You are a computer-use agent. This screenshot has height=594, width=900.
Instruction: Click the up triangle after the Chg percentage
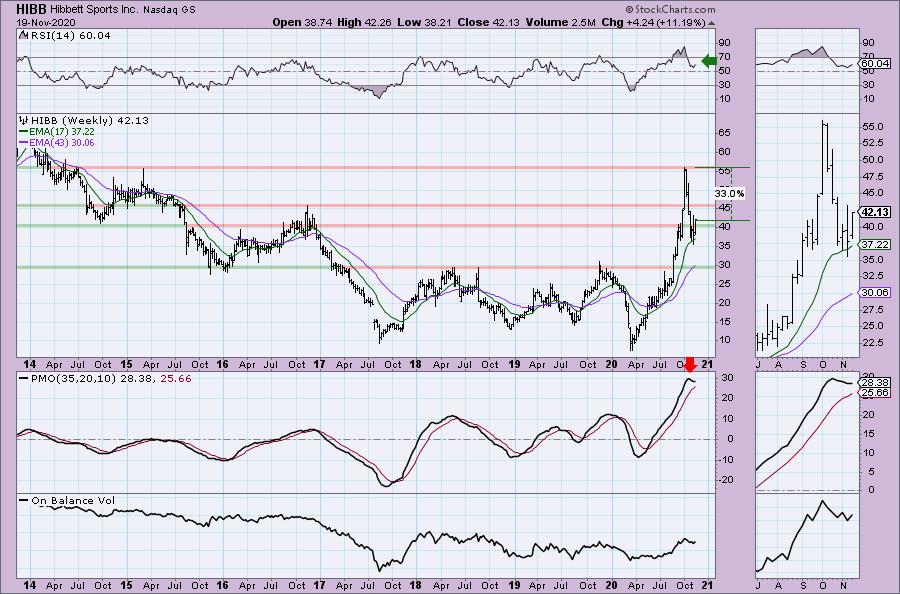(x=712, y=23)
